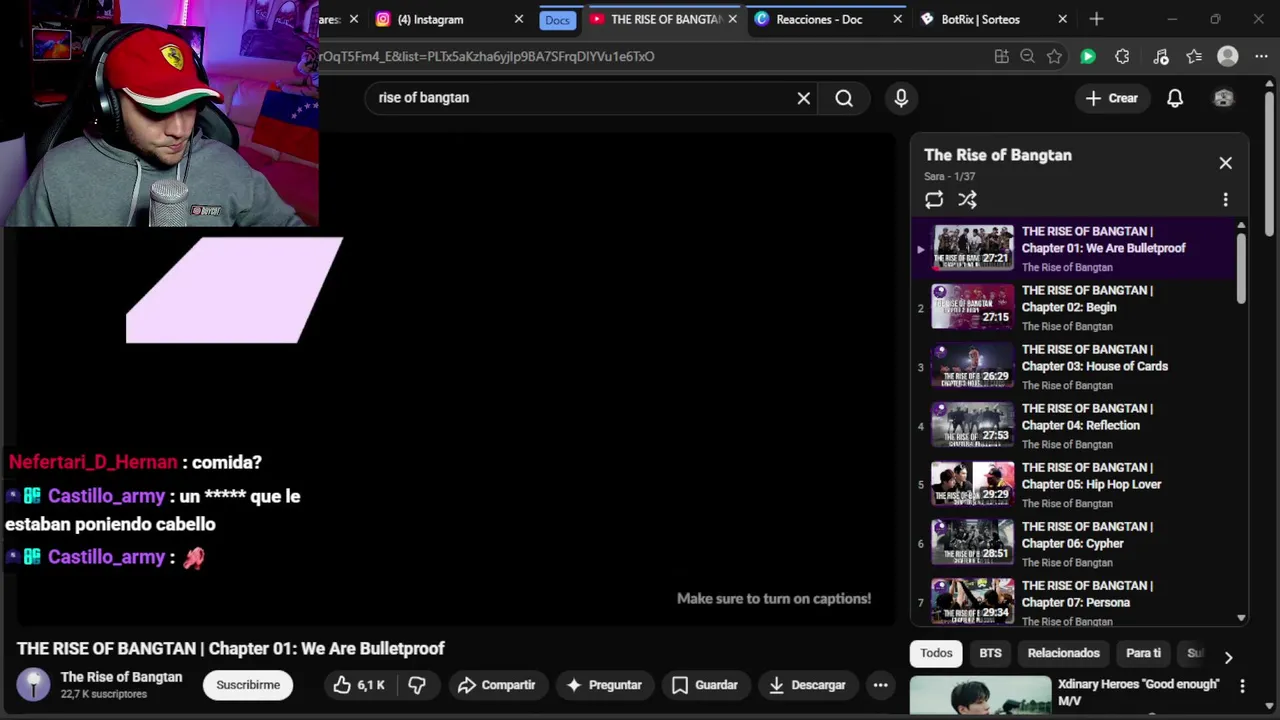The width and height of the screenshot is (1280, 720).
Task: Open the media control toolbar icon
Action: click(1160, 57)
